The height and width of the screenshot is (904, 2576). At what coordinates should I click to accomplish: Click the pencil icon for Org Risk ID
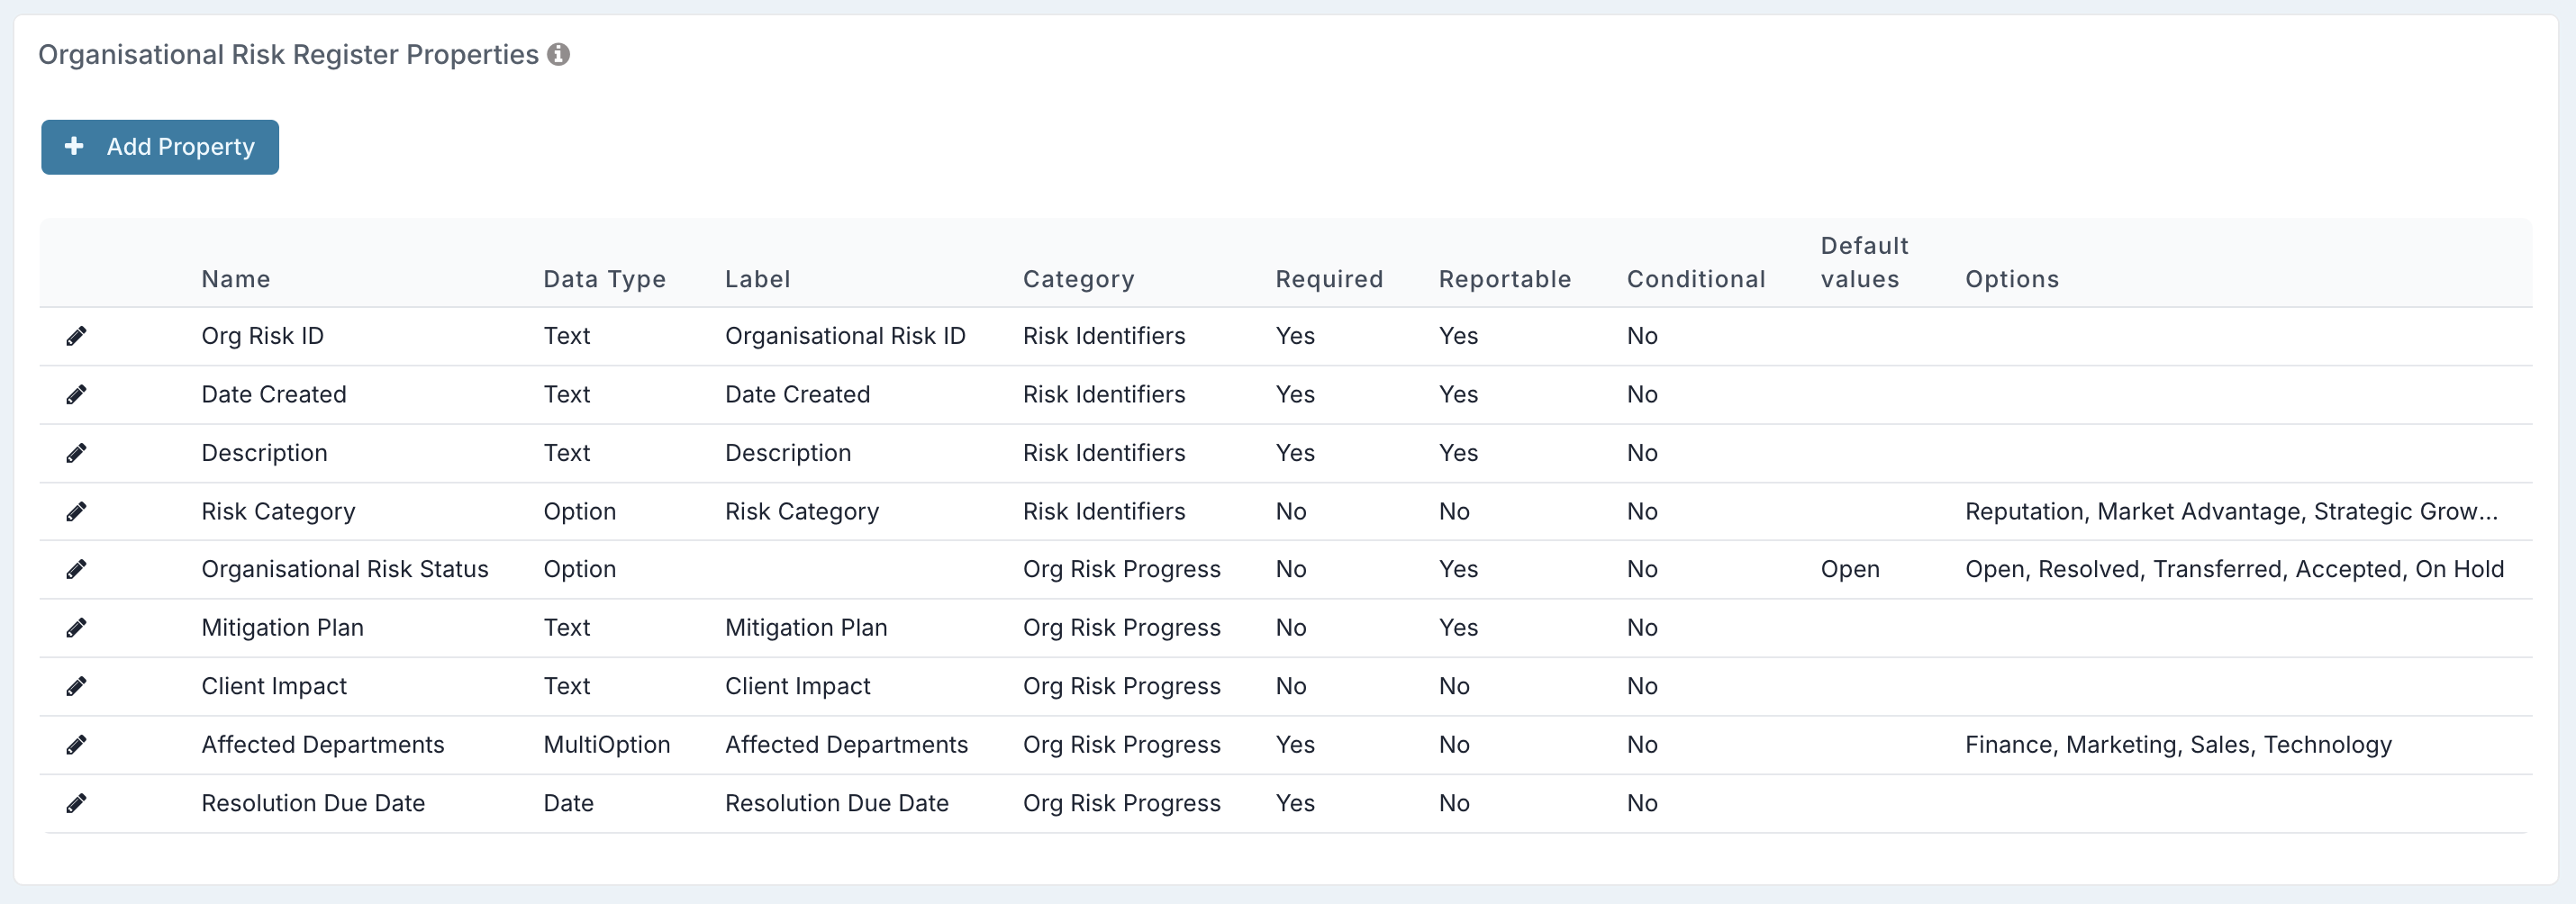pyautogui.click(x=76, y=336)
